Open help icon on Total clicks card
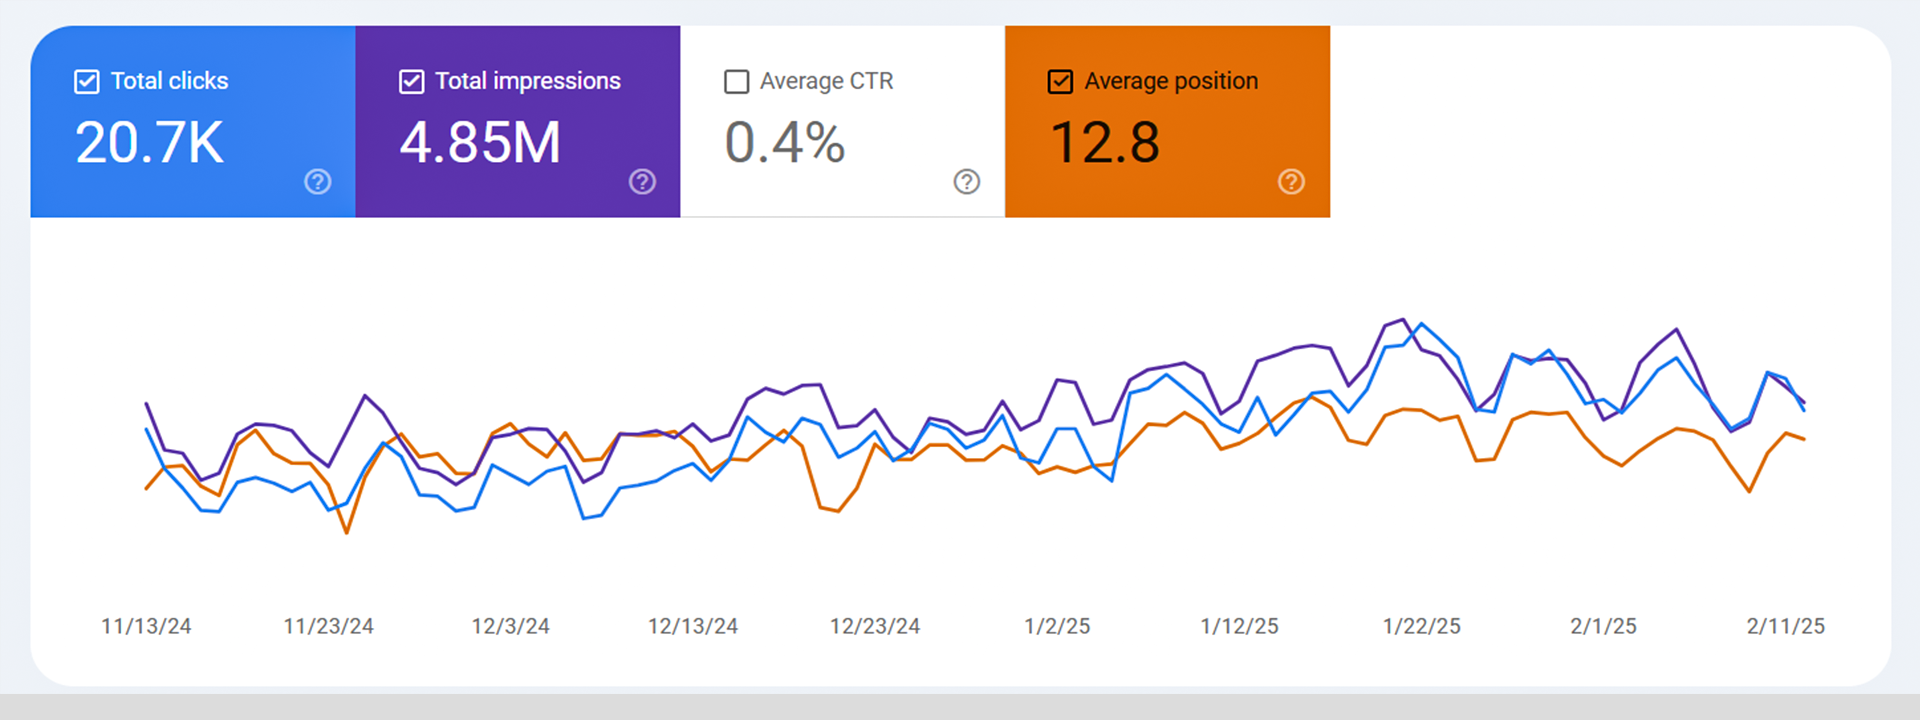Screen dimensions: 1920x720 pyautogui.click(x=318, y=182)
